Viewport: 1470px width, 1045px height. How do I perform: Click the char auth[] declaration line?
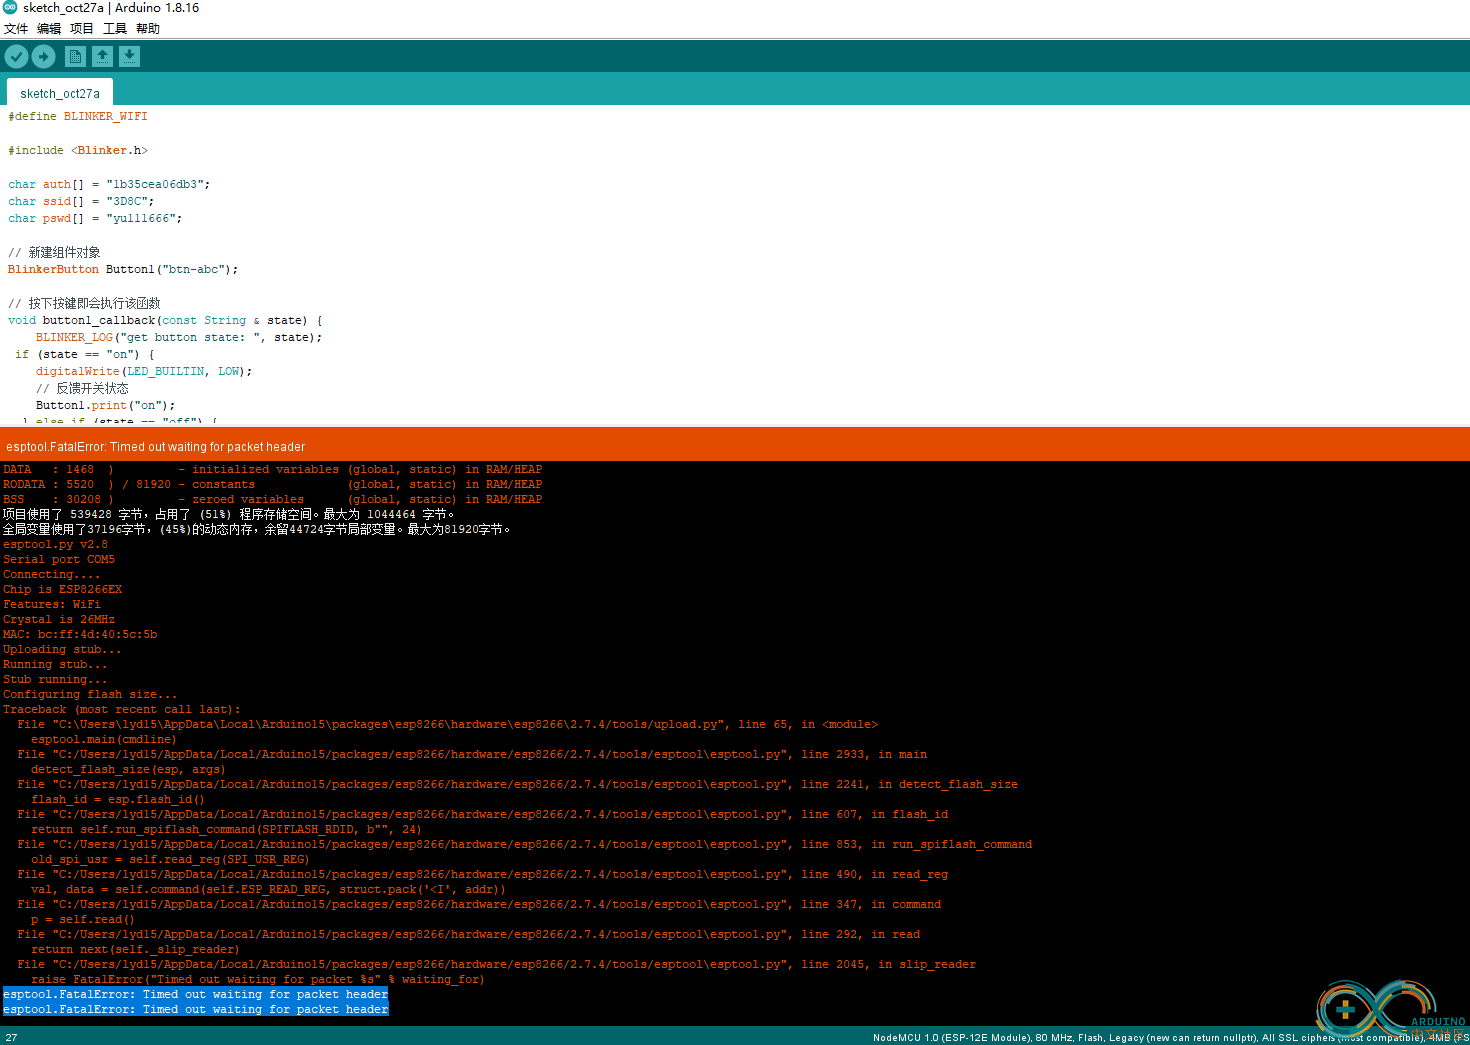coord(109,184)
